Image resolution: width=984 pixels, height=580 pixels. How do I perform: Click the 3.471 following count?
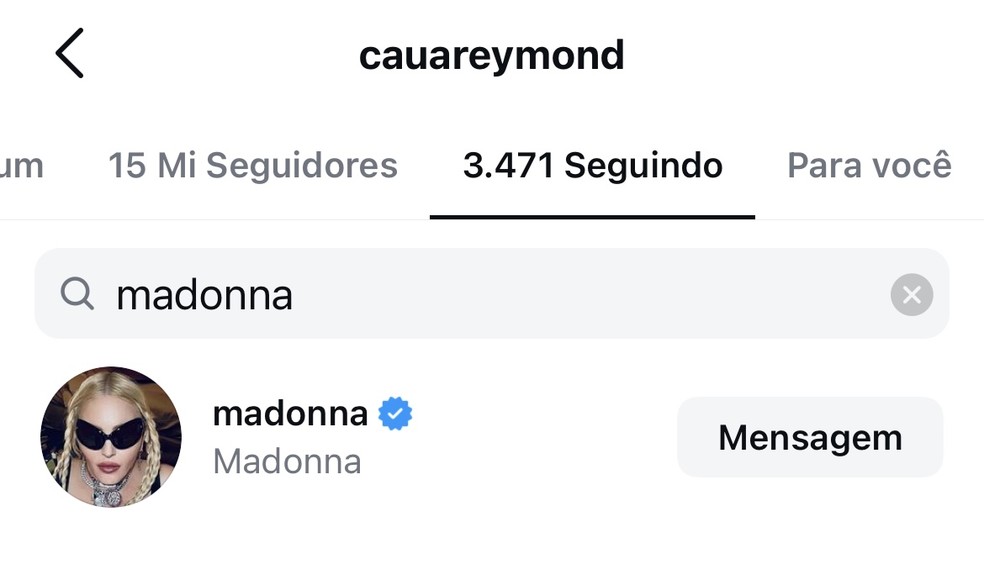tap(508, 166)
